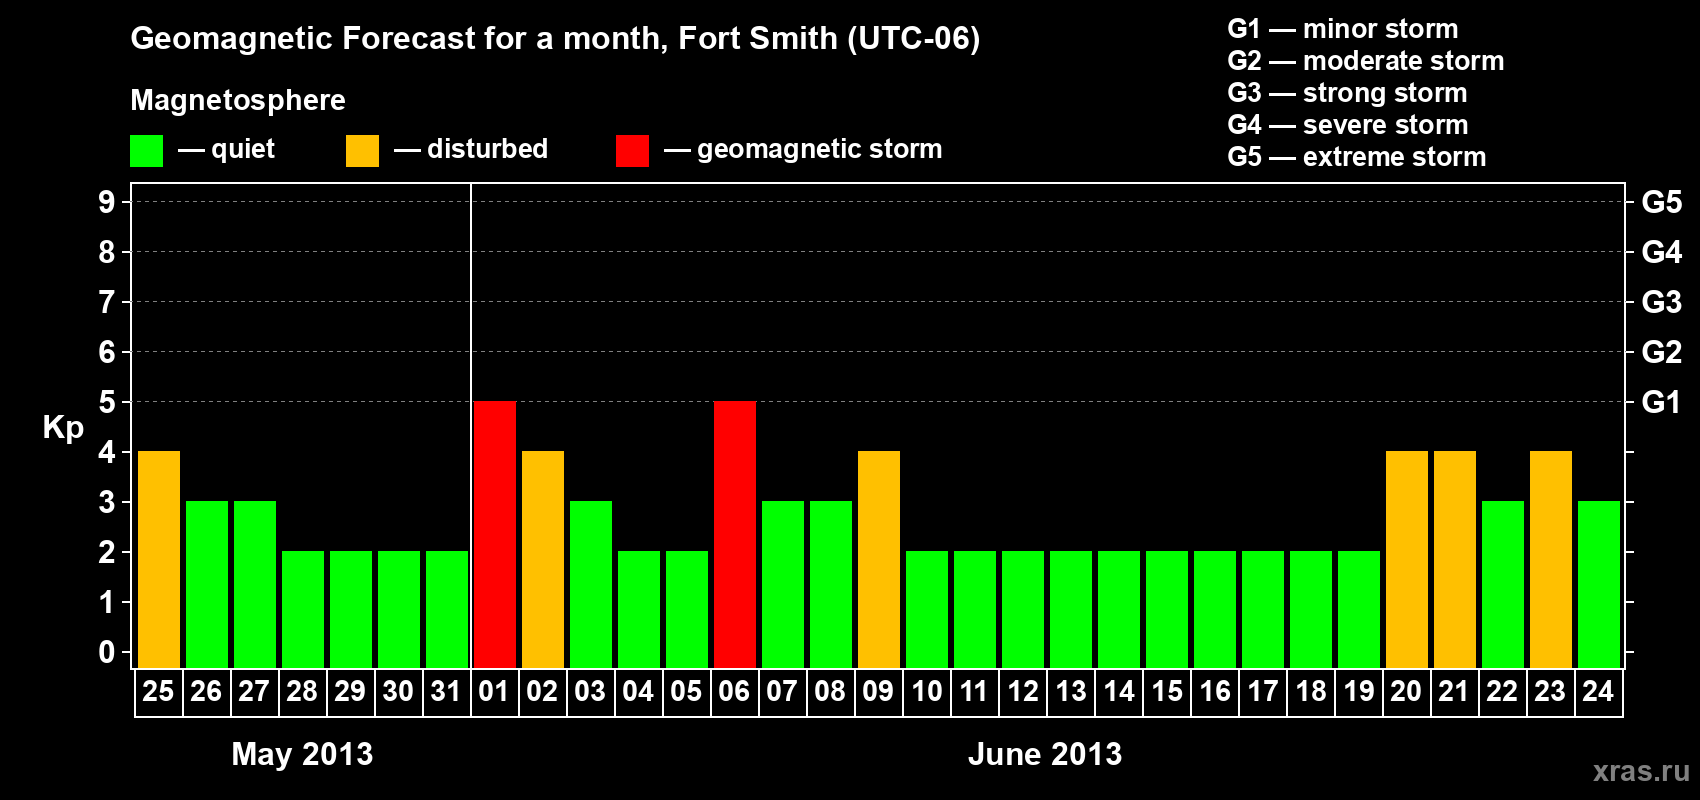Image resolution: width=1700 pixels, height=800 pixels.
Task: Click the date label 01
Action: [494, 691]
